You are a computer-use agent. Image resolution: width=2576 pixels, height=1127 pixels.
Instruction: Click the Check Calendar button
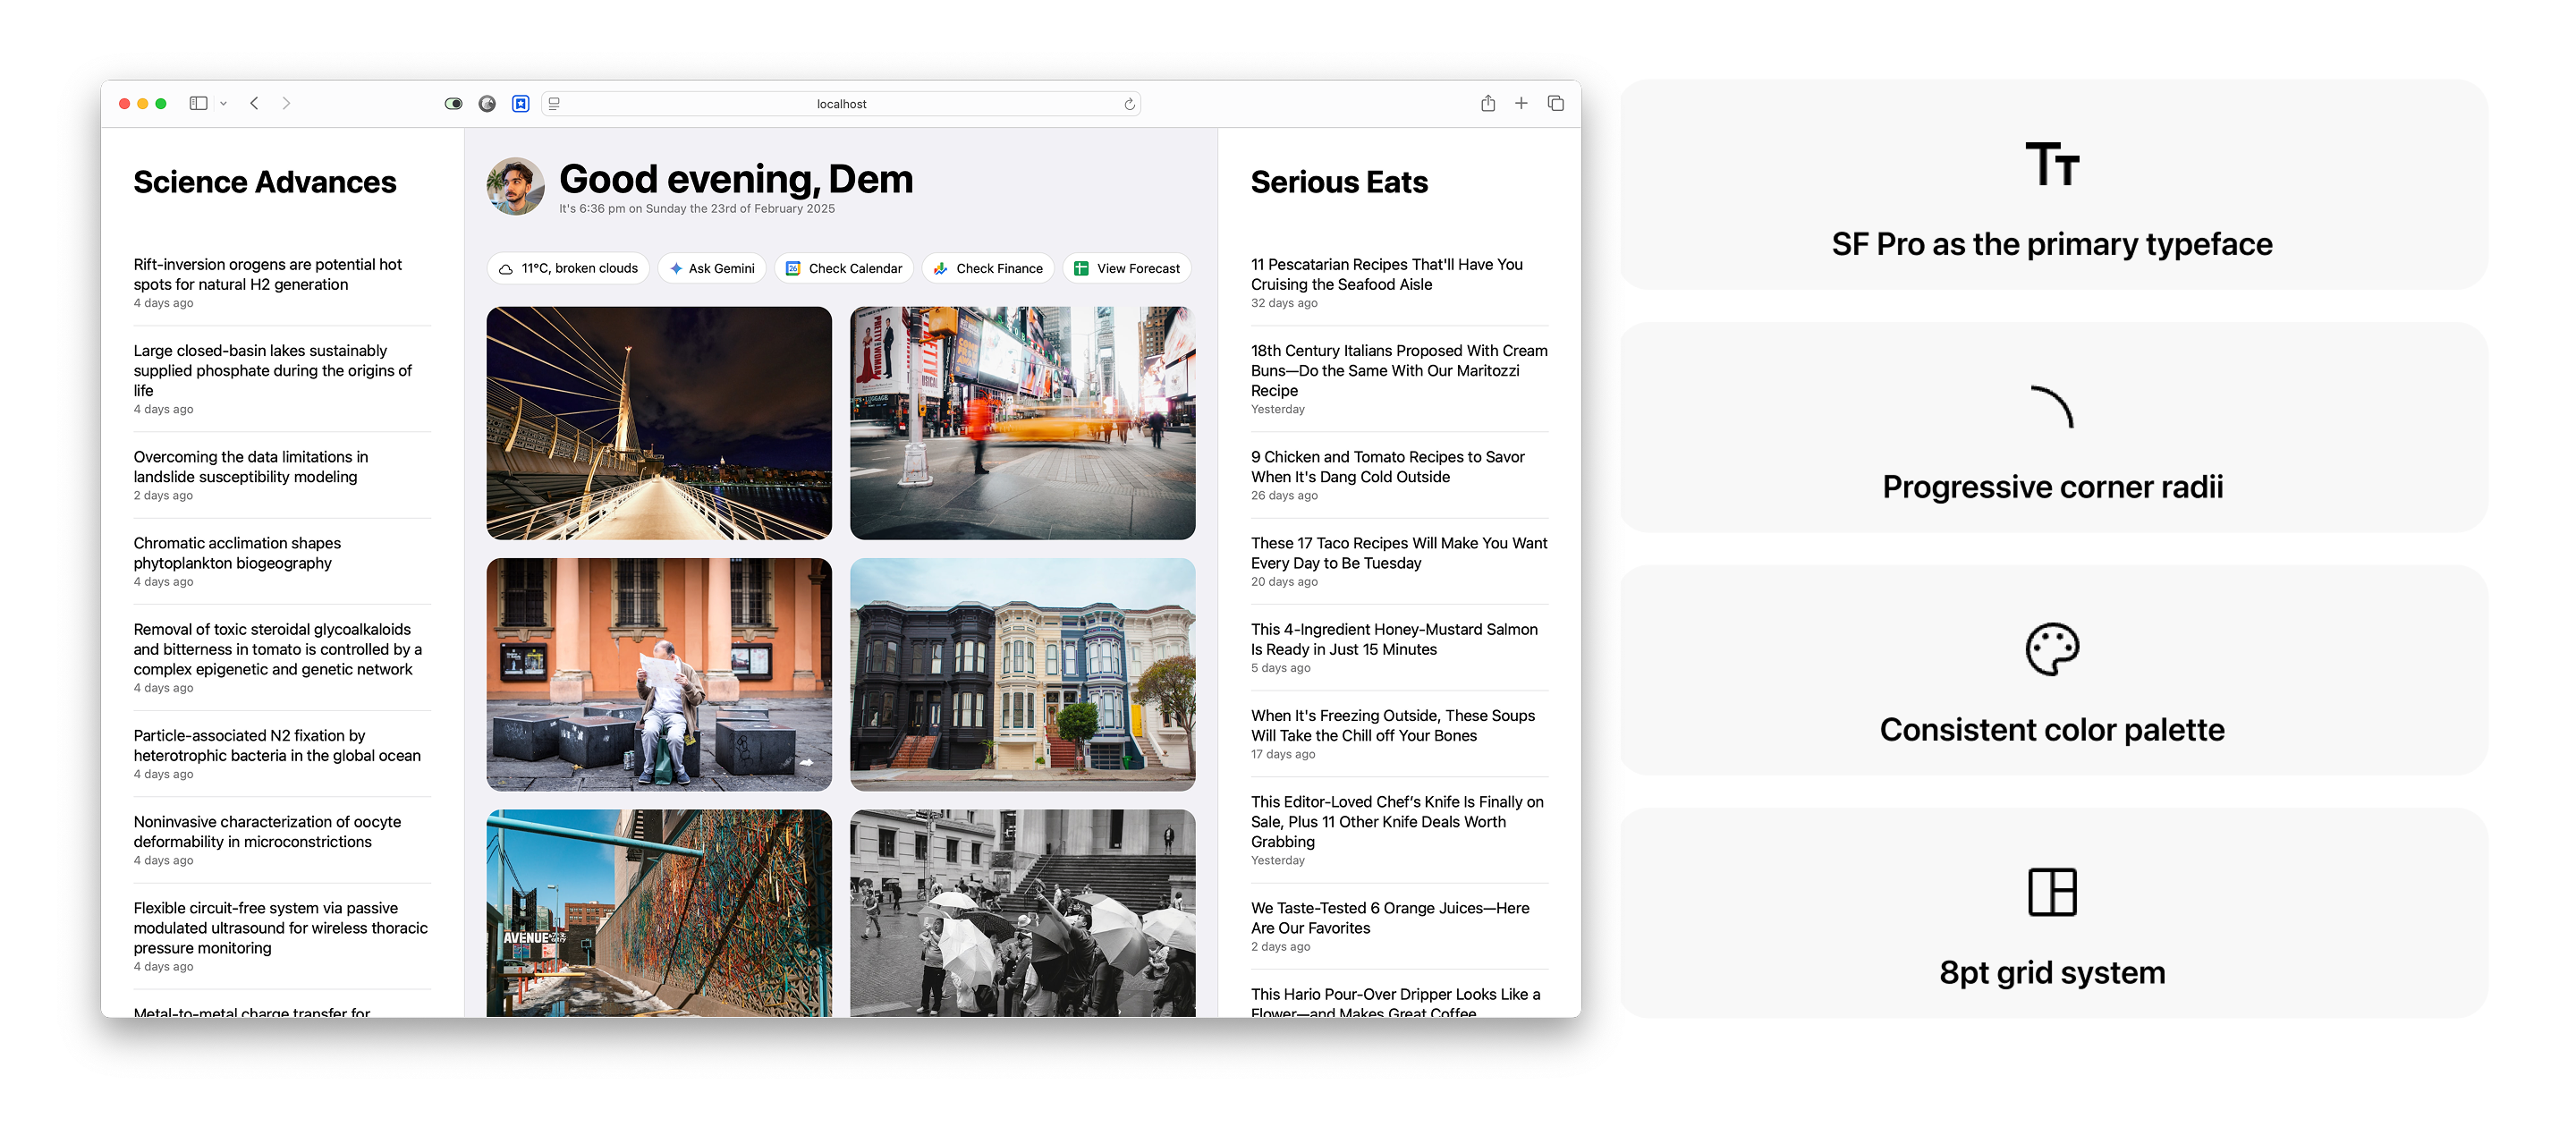[x=844, y=268]
